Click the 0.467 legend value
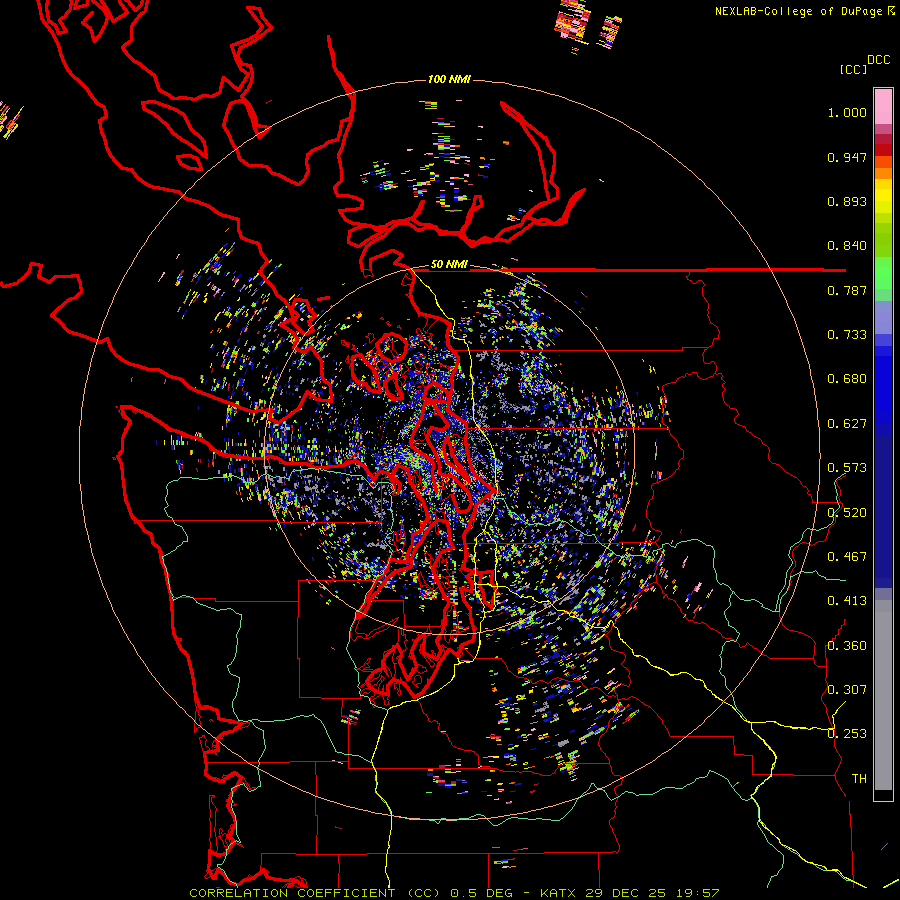Screen dimensions: 900x900 847,557
